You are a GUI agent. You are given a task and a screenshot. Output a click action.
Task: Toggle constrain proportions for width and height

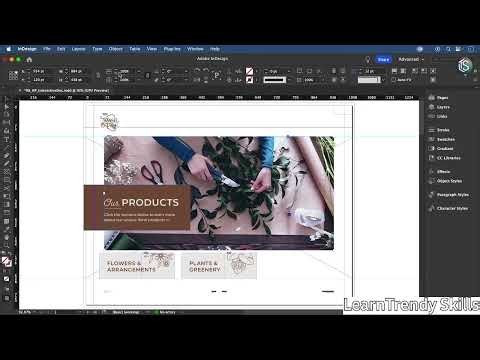98,75
